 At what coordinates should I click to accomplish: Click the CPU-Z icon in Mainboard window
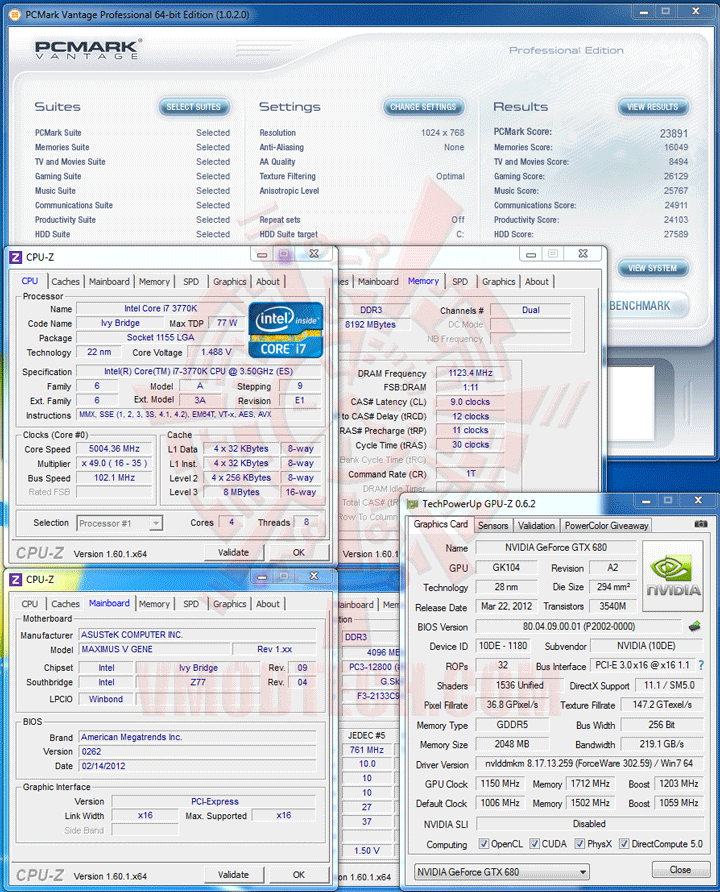click(x=15, y=580)
